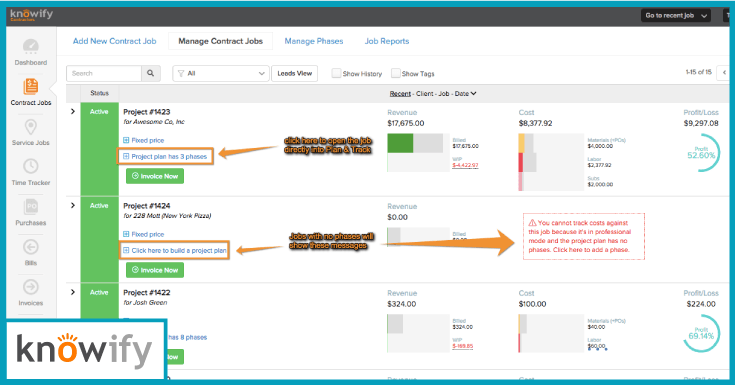Image resolution: width=735 pixels, height=385 pixels.
Task: Expand the Project #1424 row chevron
Action: (73, 205)
